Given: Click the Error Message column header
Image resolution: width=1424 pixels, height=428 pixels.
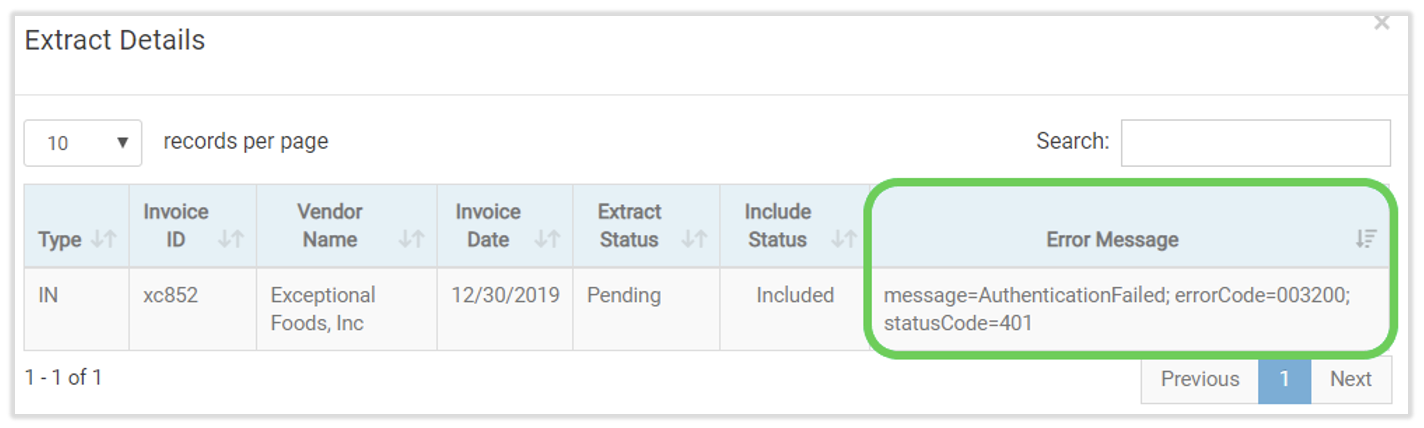Looking at the screenshot, I should pos(1112,240).
